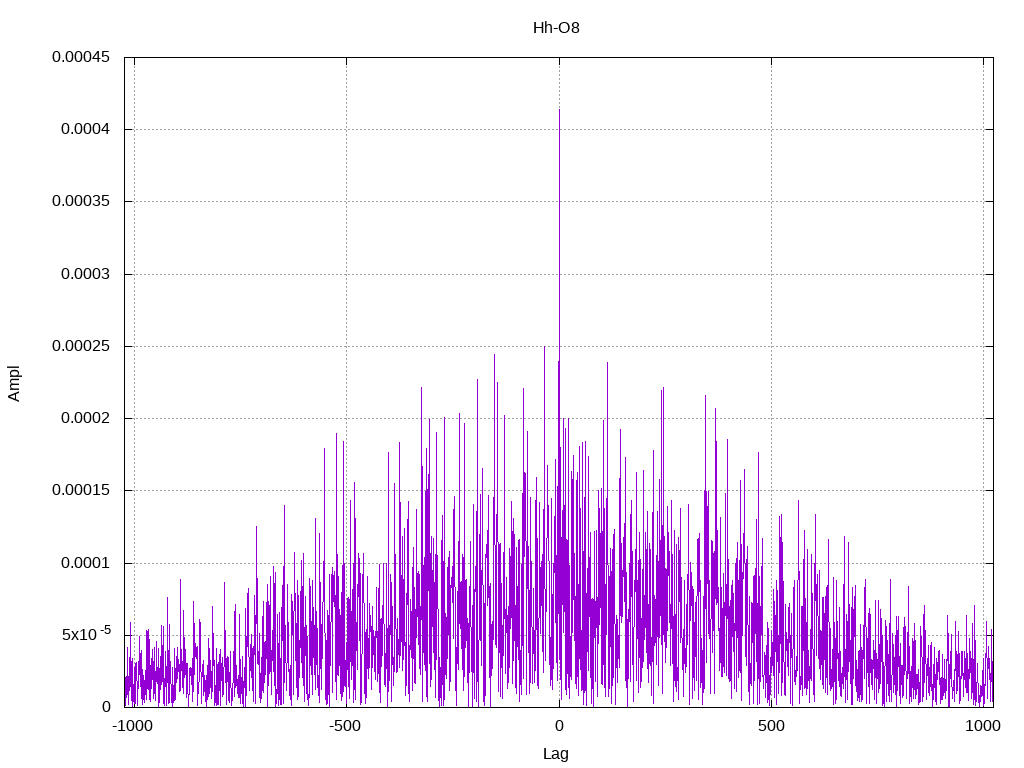Viewport: 1024px width, 768px height.
Task: Click the 0.00025 y-axis tick label
Action: (x=81, y=346)
